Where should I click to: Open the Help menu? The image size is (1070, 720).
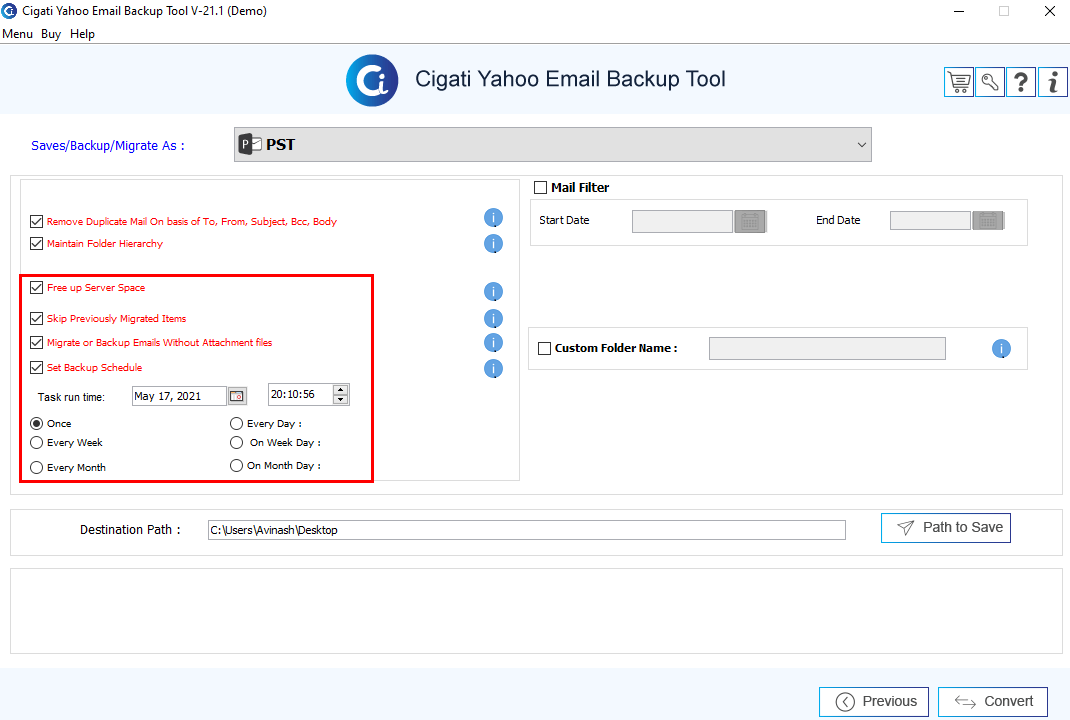point(83,34)
